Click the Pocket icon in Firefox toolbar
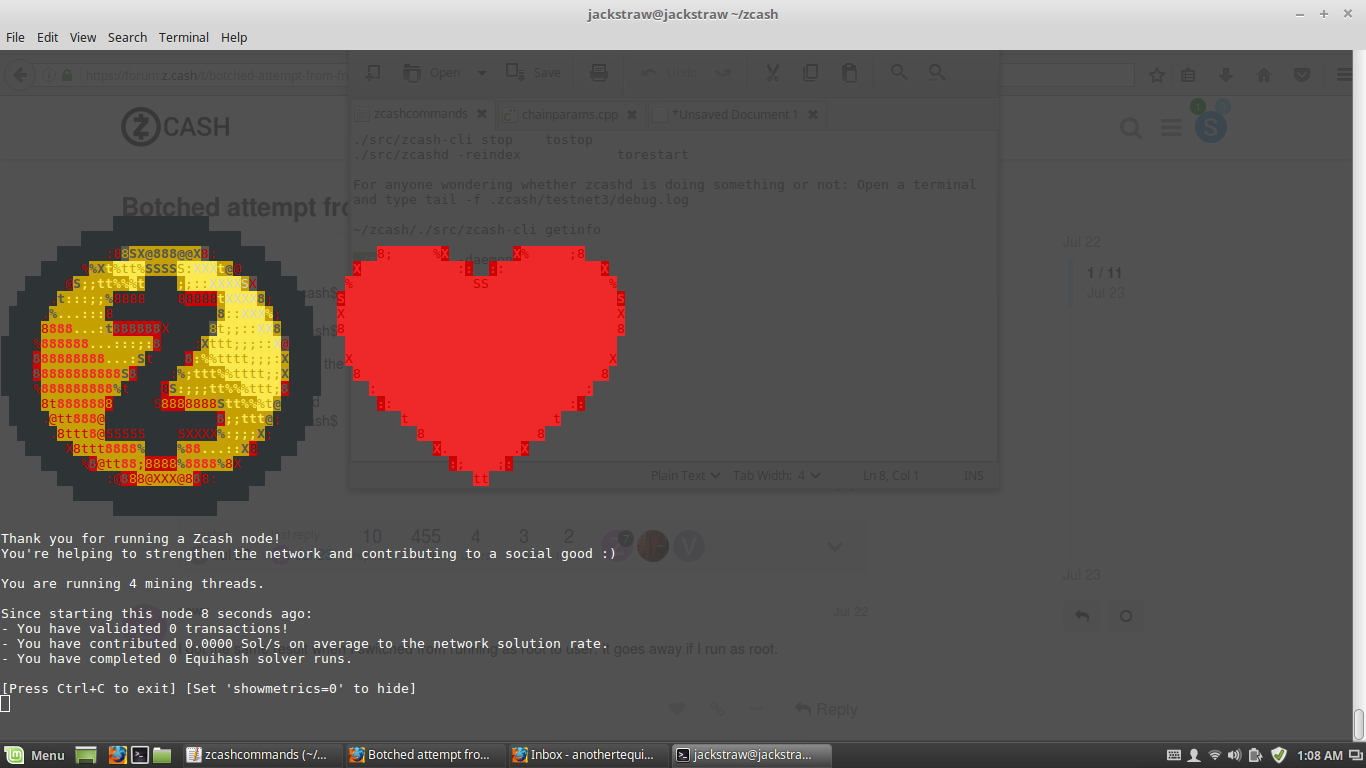The height and width of the screenshot is (768, 1366). tap(1302, 75)
